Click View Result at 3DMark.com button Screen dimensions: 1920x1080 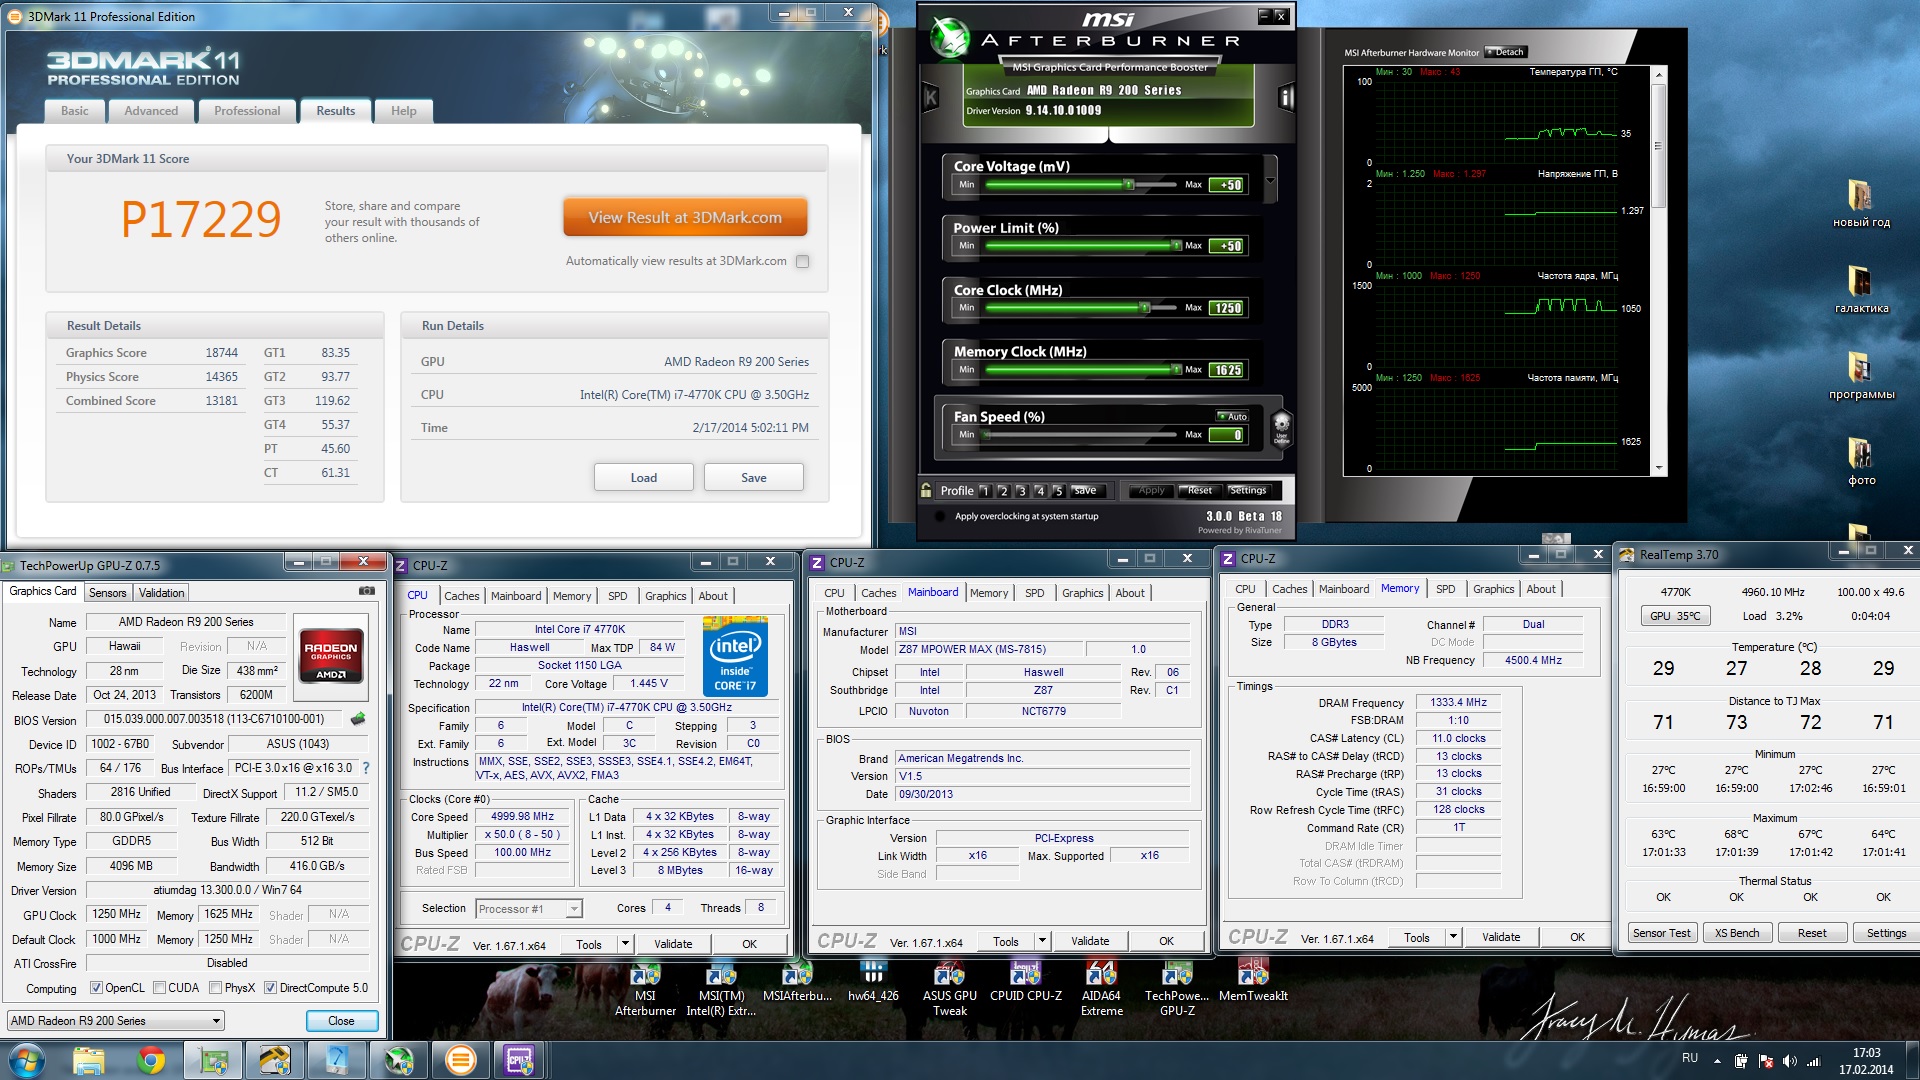pyautogui.click(x=685, y=218)
